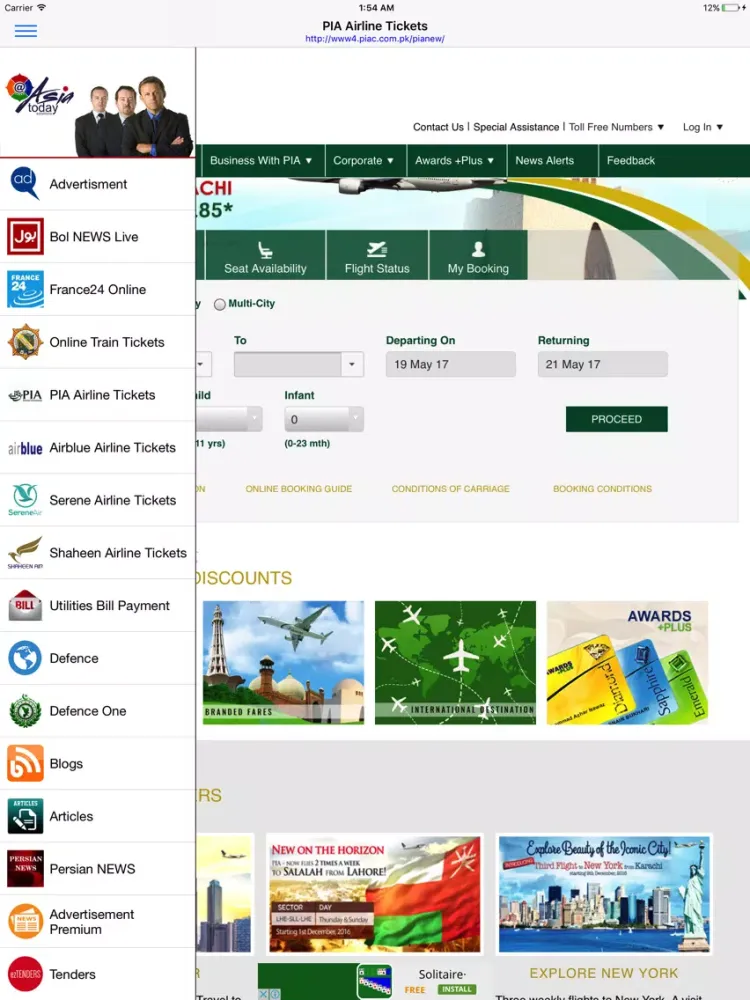Open the Salalah from Lahore promo image
Image resolution: width=750 pixels, height=1000 pixels.
click(x=374, y=894)
